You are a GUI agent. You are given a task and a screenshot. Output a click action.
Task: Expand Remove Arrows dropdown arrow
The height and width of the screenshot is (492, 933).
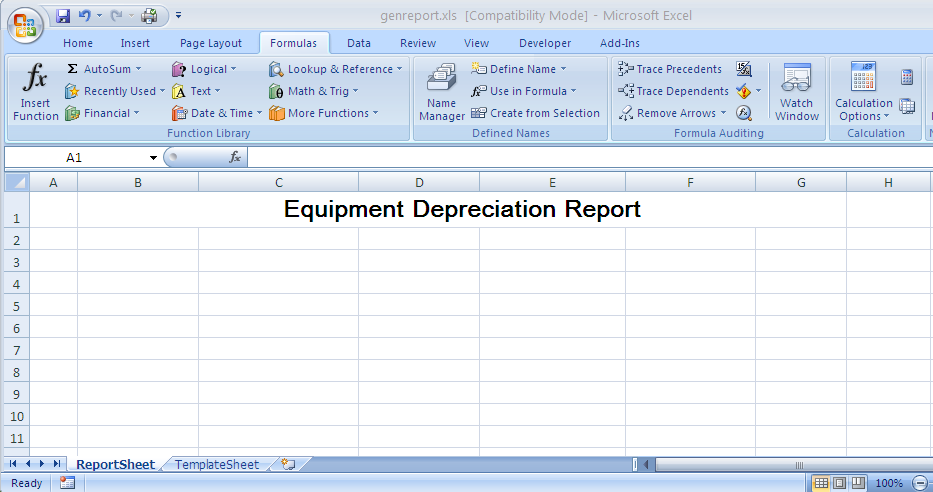pyautogui.click(x=724, y=113)
